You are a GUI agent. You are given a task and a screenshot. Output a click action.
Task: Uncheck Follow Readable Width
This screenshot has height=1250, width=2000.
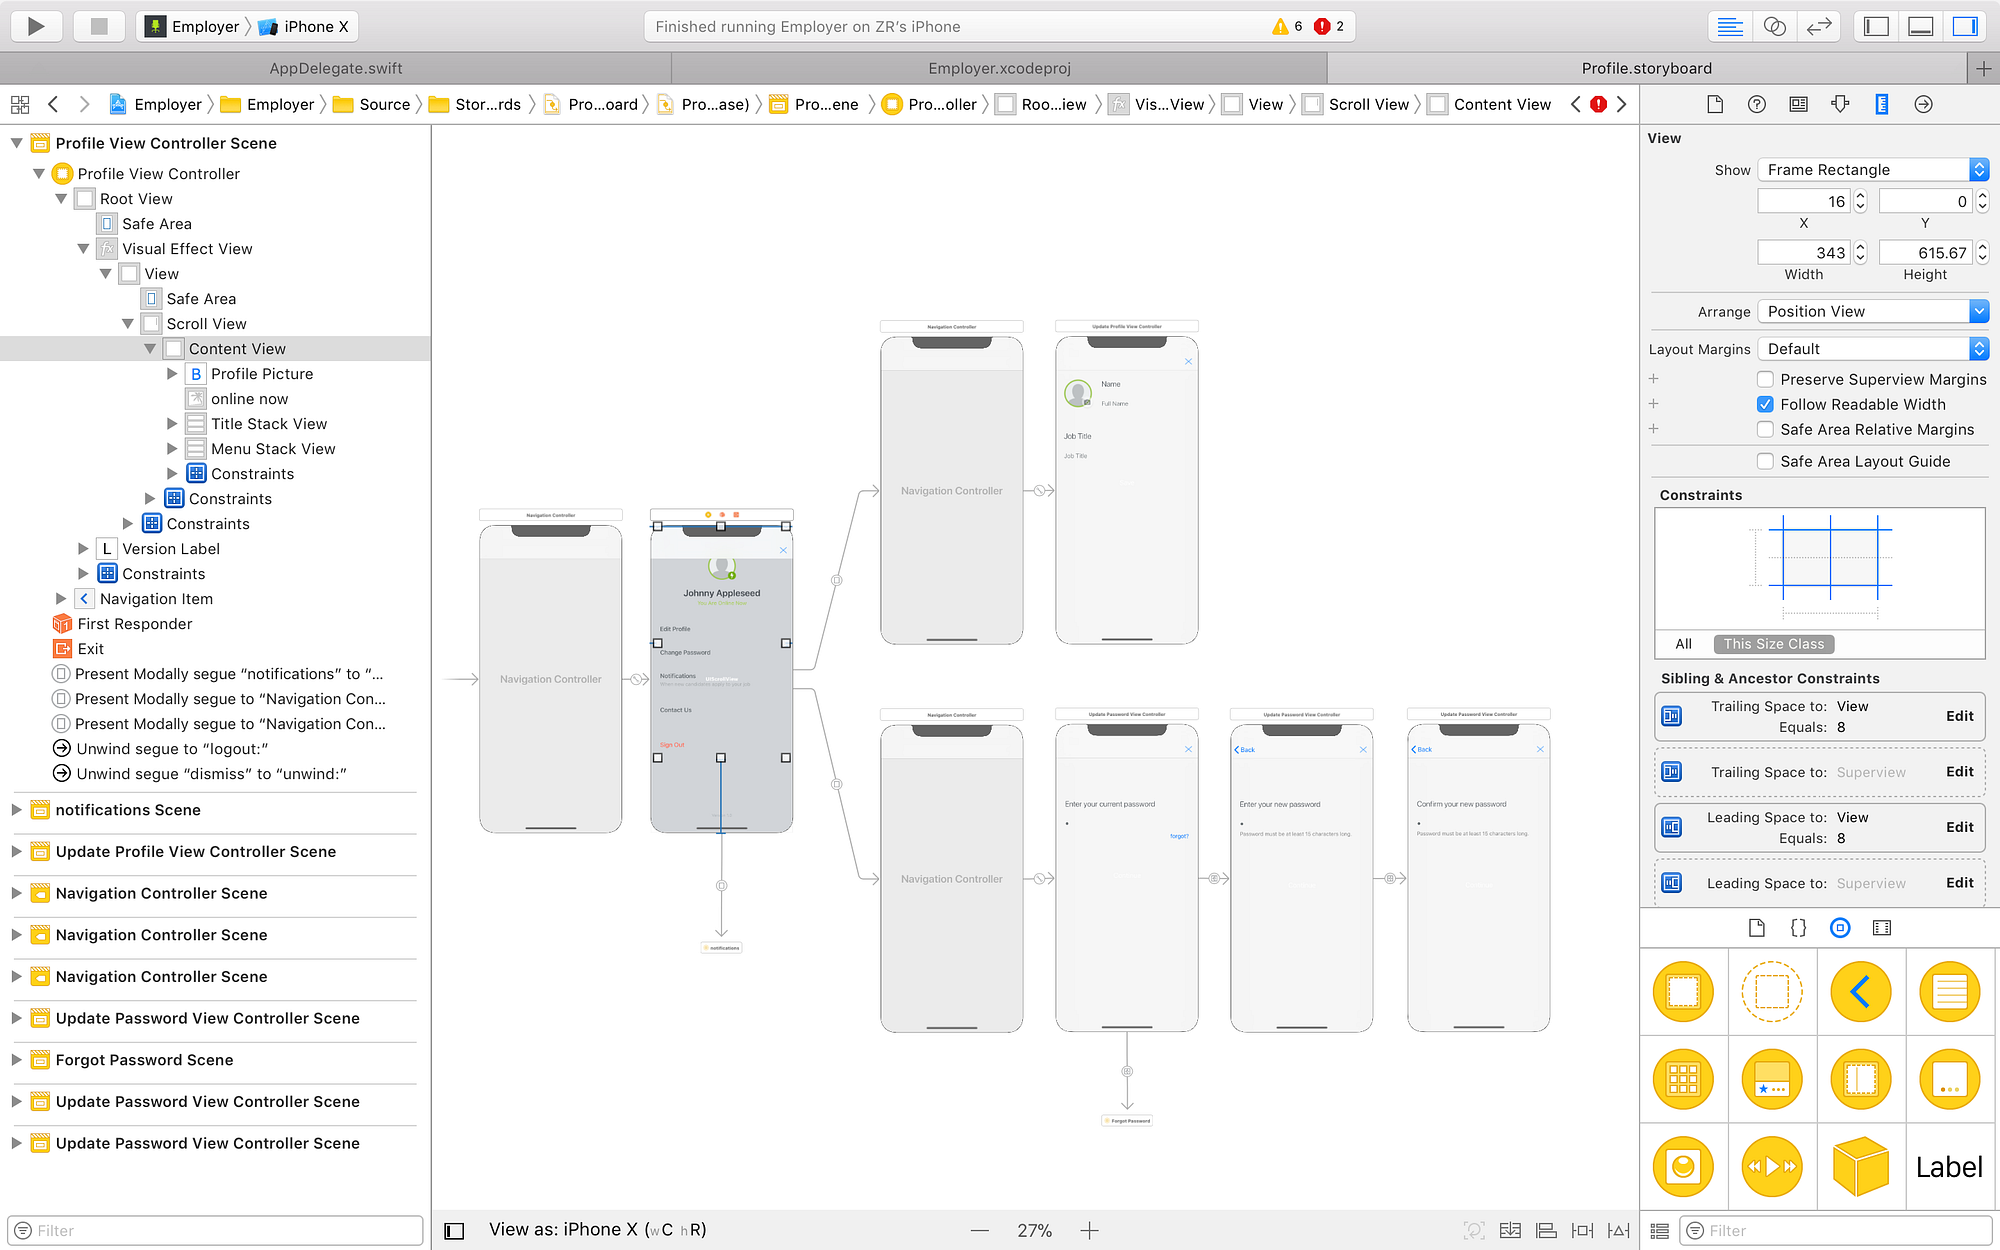(x=1765, y=404)
